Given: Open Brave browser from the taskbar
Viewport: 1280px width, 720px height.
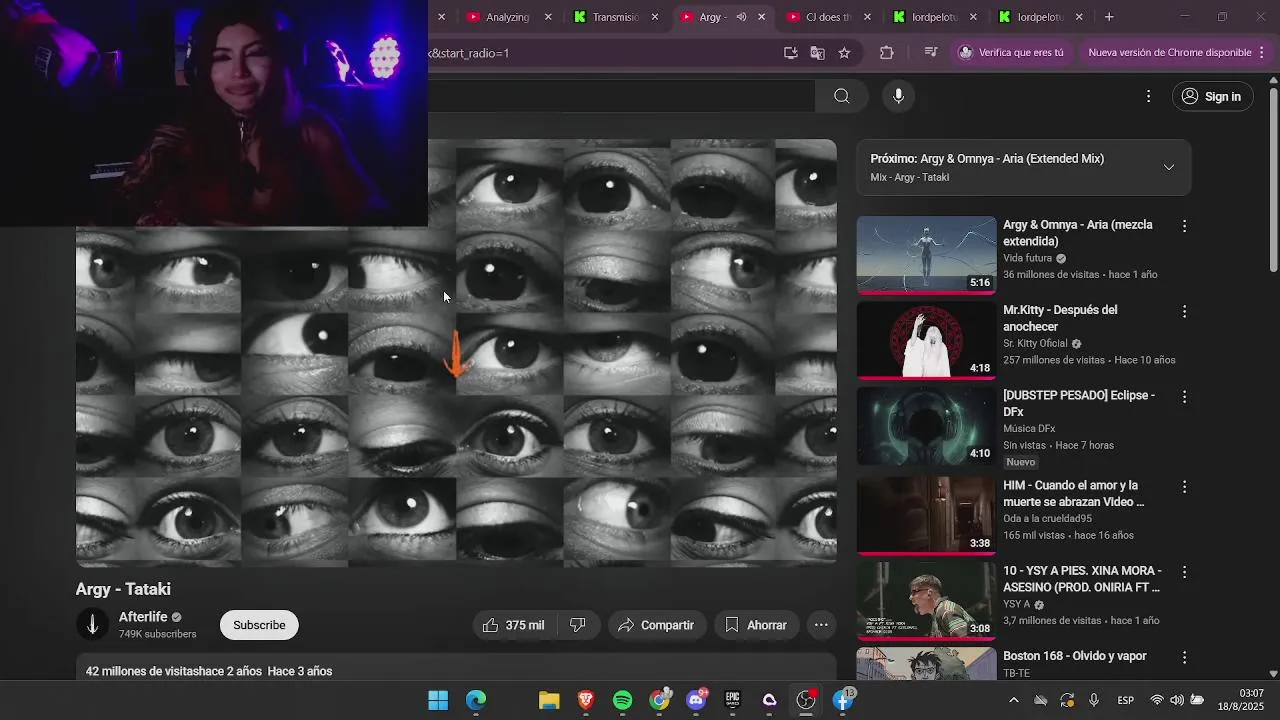Looking at the screenshot, I should tap(586, 700).
